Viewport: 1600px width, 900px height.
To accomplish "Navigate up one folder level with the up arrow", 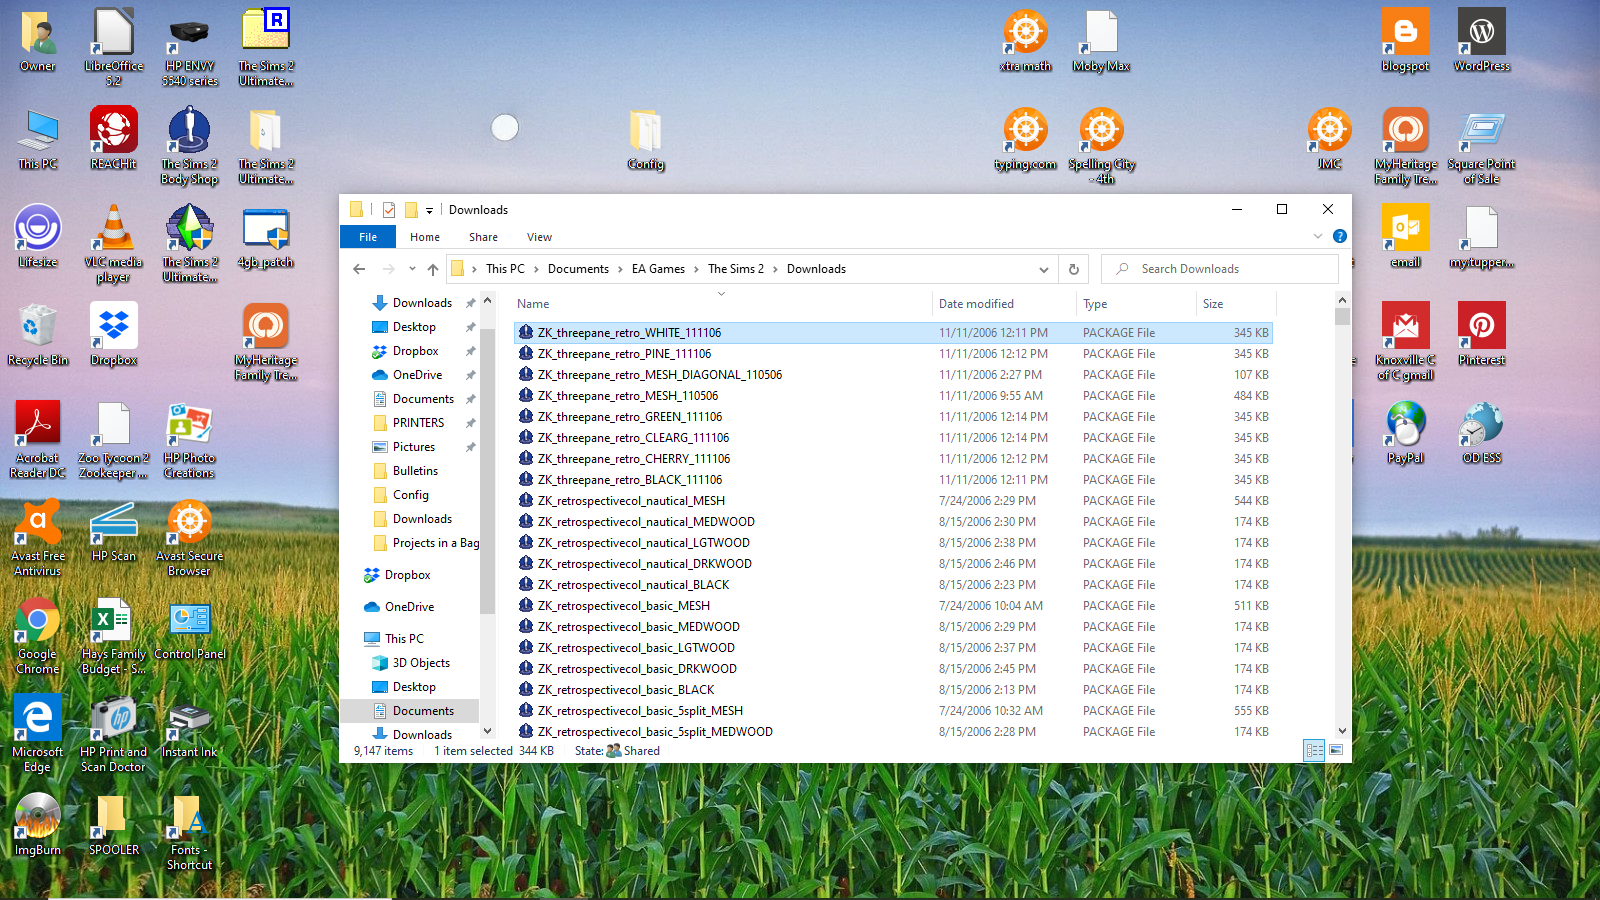I will (x=431, y=269).
